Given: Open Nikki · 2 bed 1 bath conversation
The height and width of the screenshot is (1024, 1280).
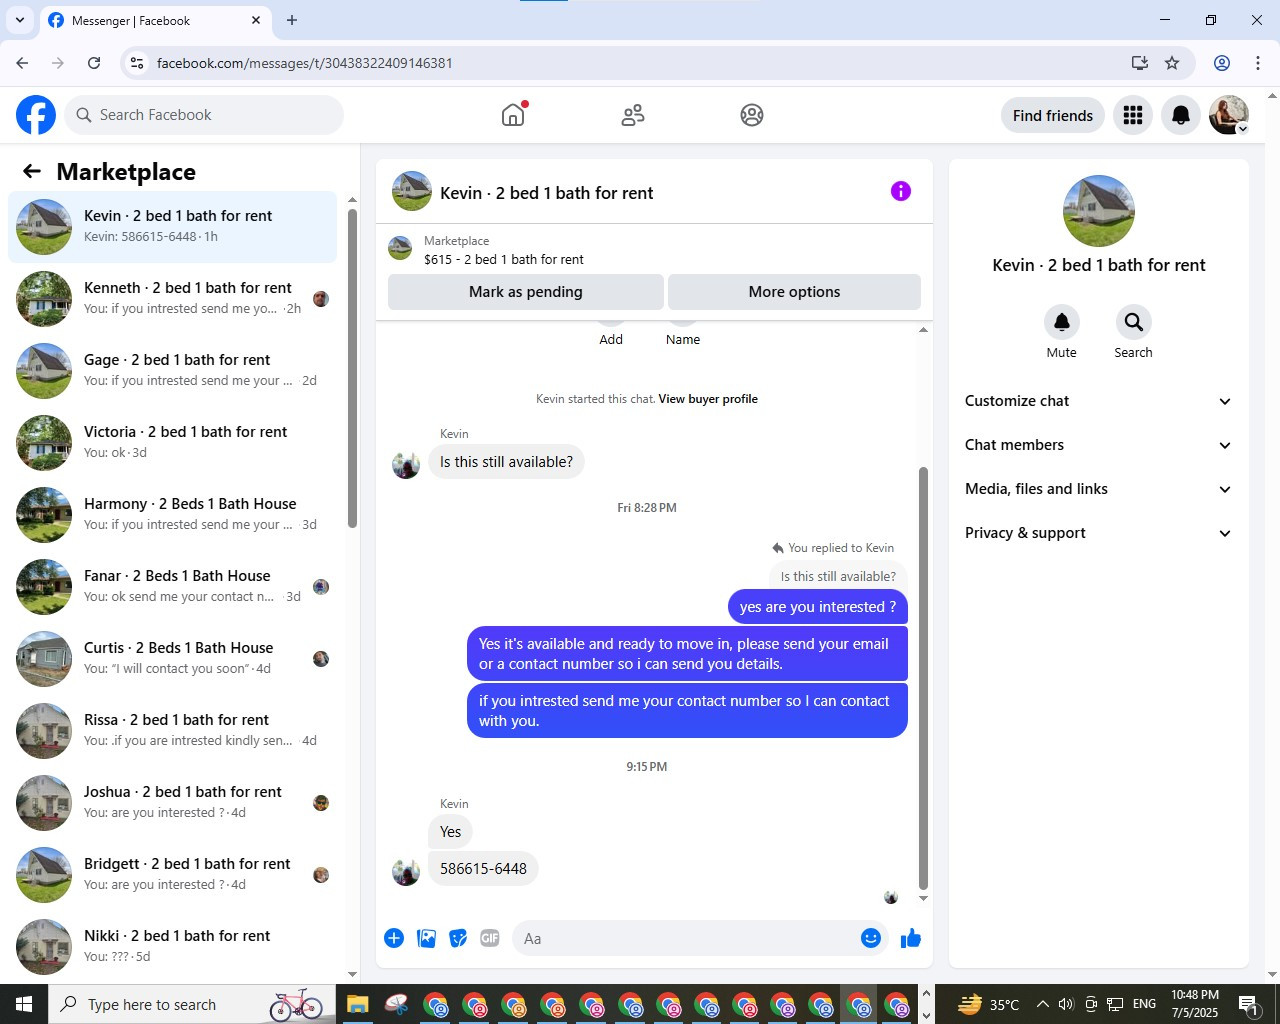Looking at the screenshot, I should point(172,947).
